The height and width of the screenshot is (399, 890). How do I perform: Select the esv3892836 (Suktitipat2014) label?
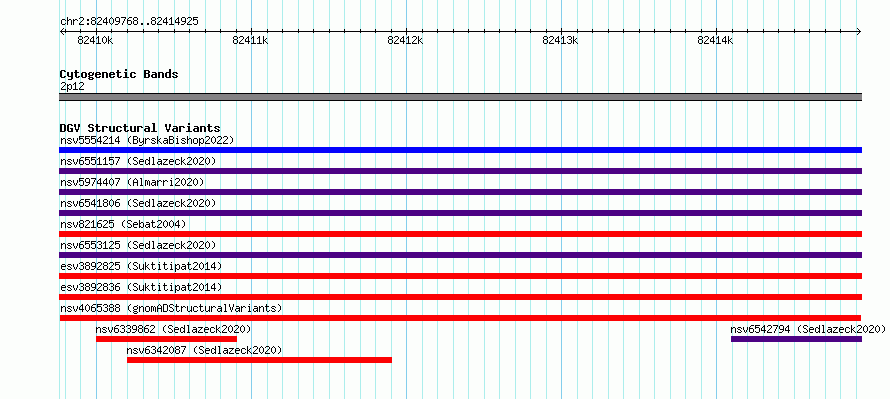pos(141,287)
